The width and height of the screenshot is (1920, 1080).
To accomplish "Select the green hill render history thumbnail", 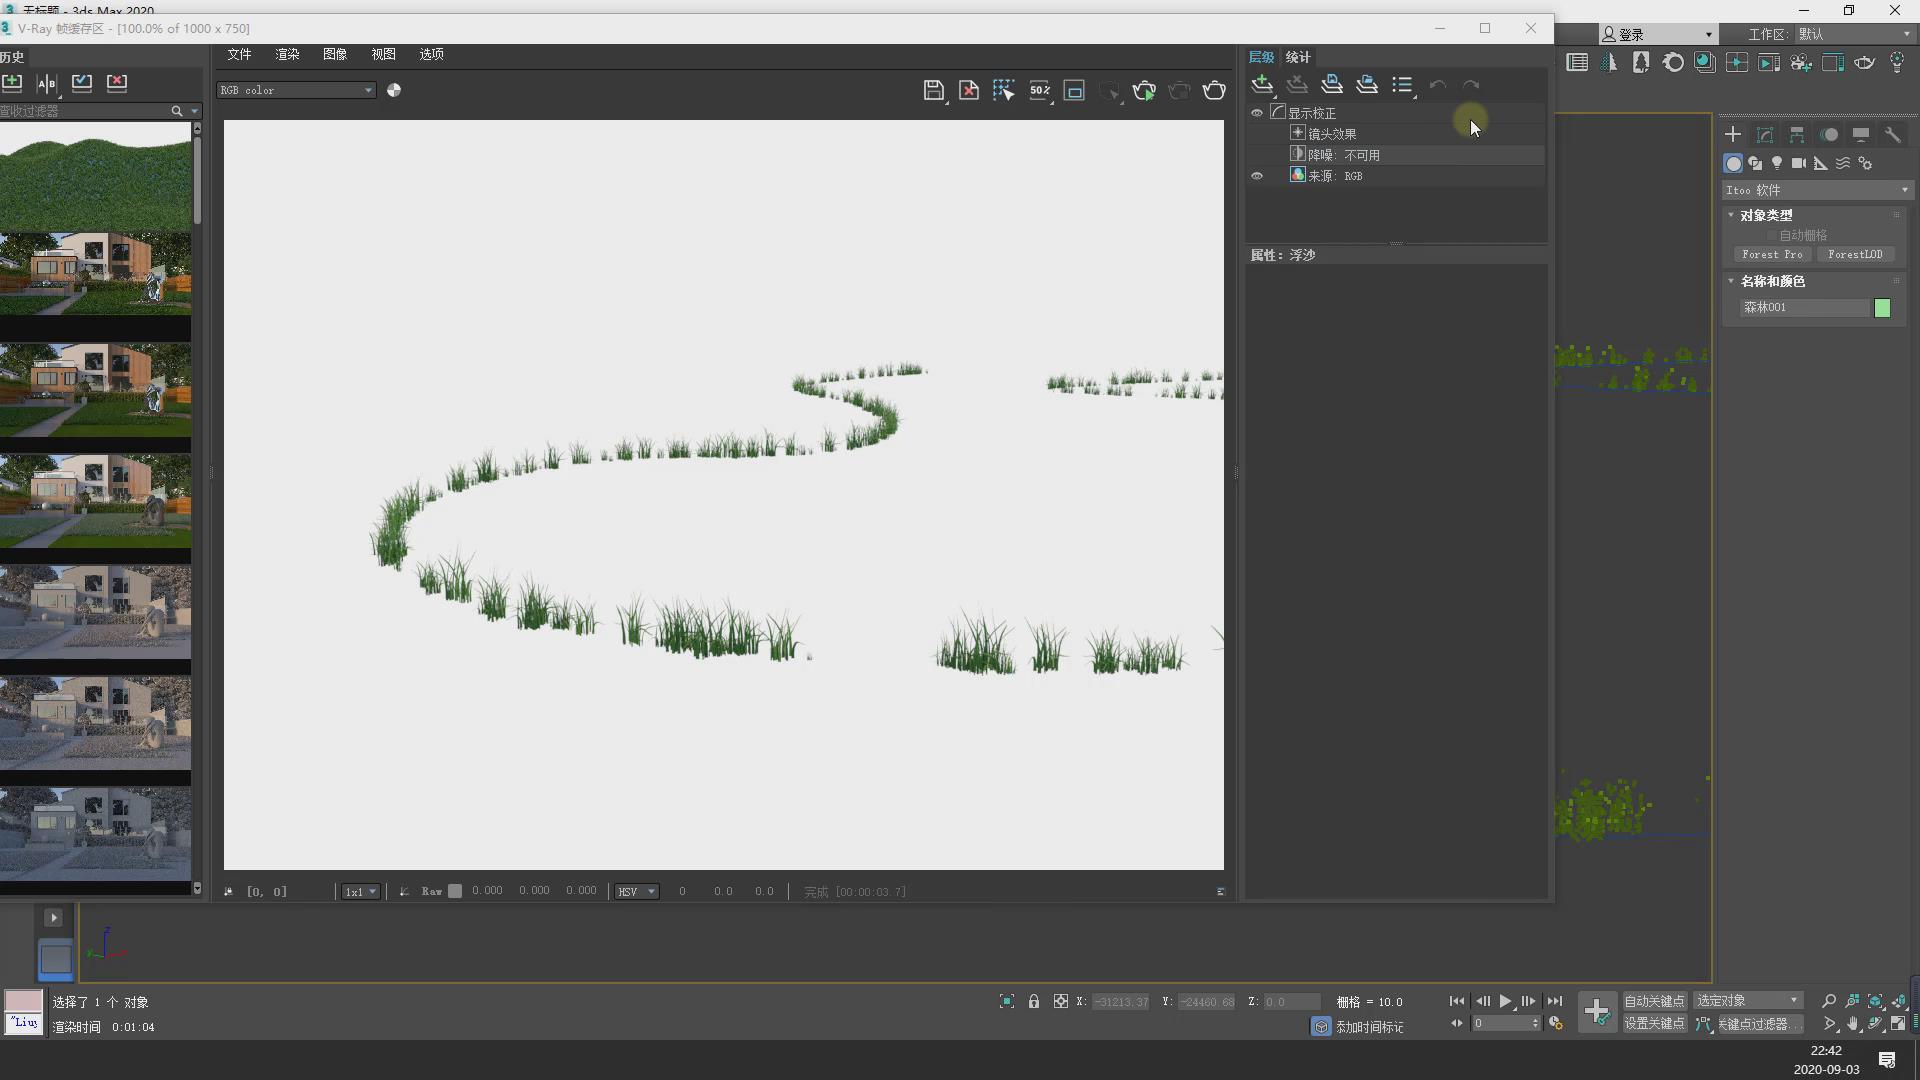I will [x=95, y=176].
